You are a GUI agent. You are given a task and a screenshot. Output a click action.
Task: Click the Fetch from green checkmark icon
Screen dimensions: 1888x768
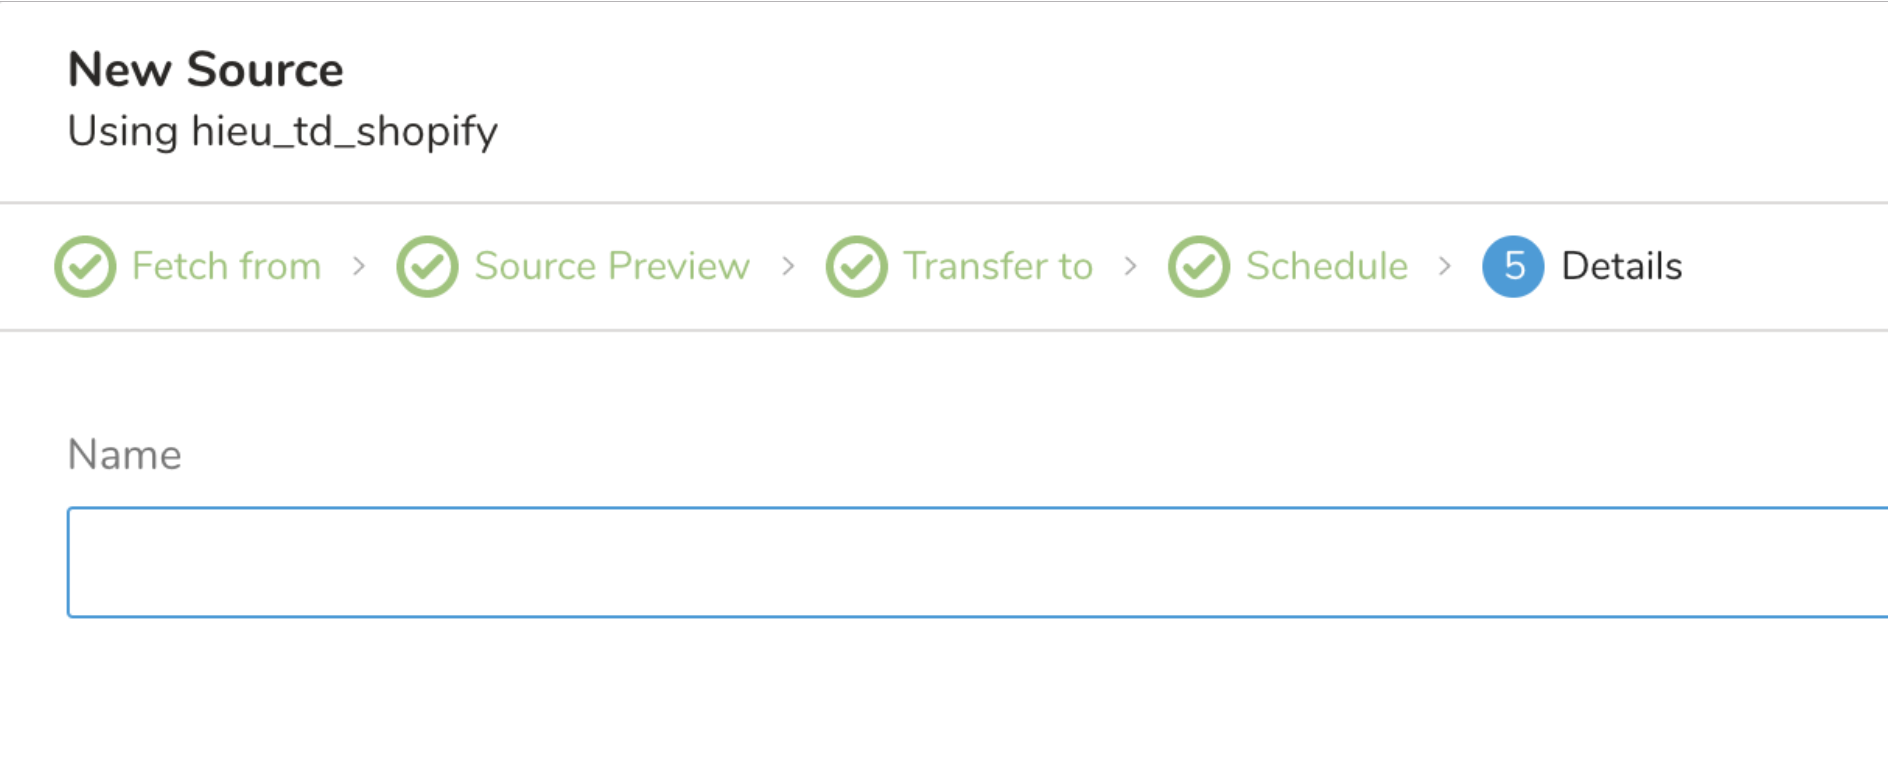[85, 267]
